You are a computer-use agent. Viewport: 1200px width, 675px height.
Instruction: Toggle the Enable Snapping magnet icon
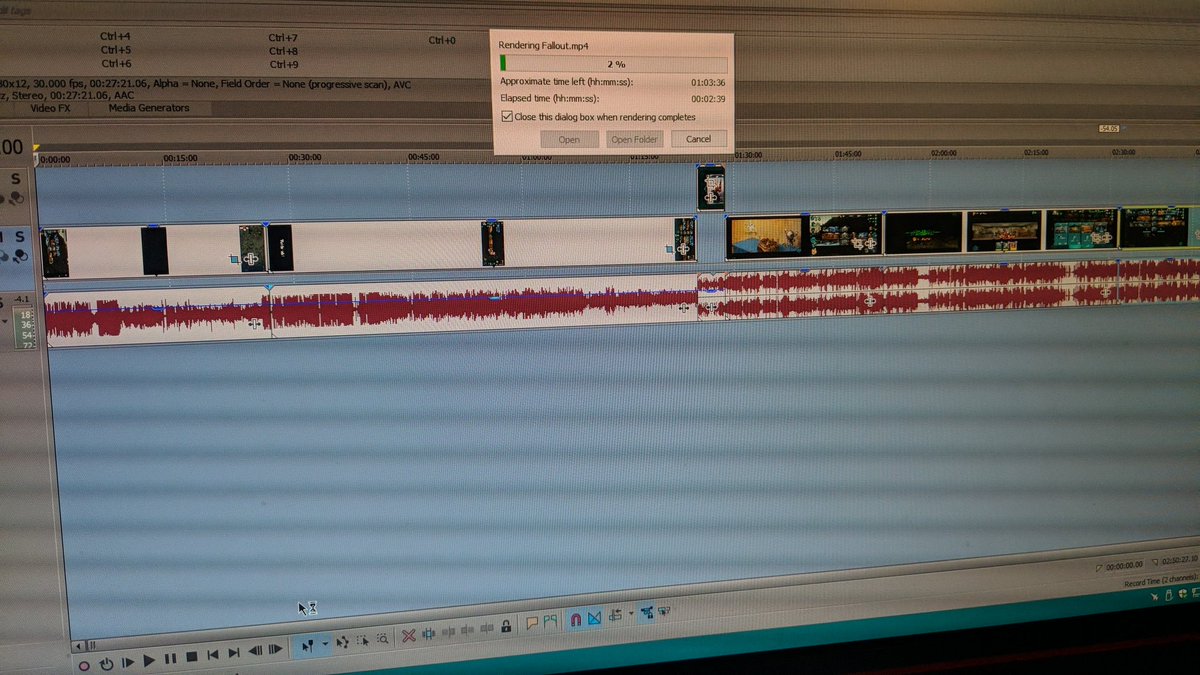click(x=576, y=620)
